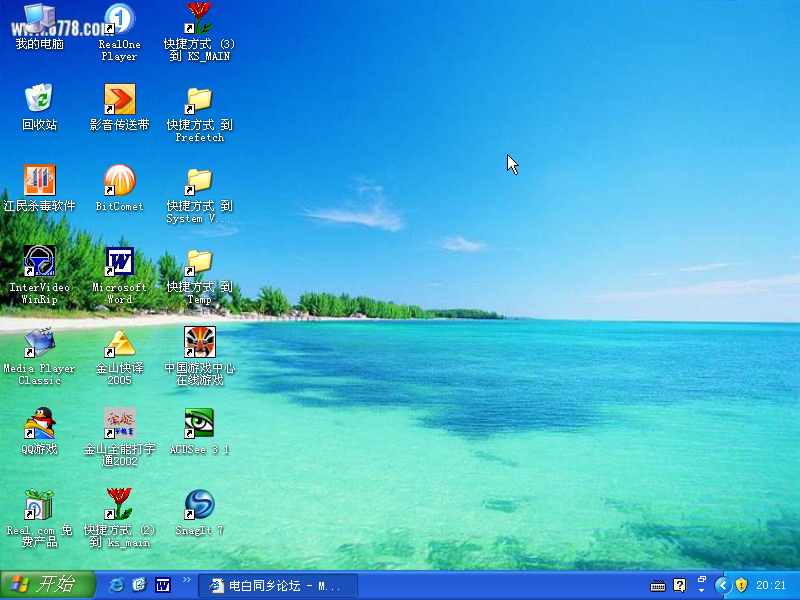Viewport: 800px width, 600px height.
Task: Open the 开始 Start menu button
Action: pos(47,585)
